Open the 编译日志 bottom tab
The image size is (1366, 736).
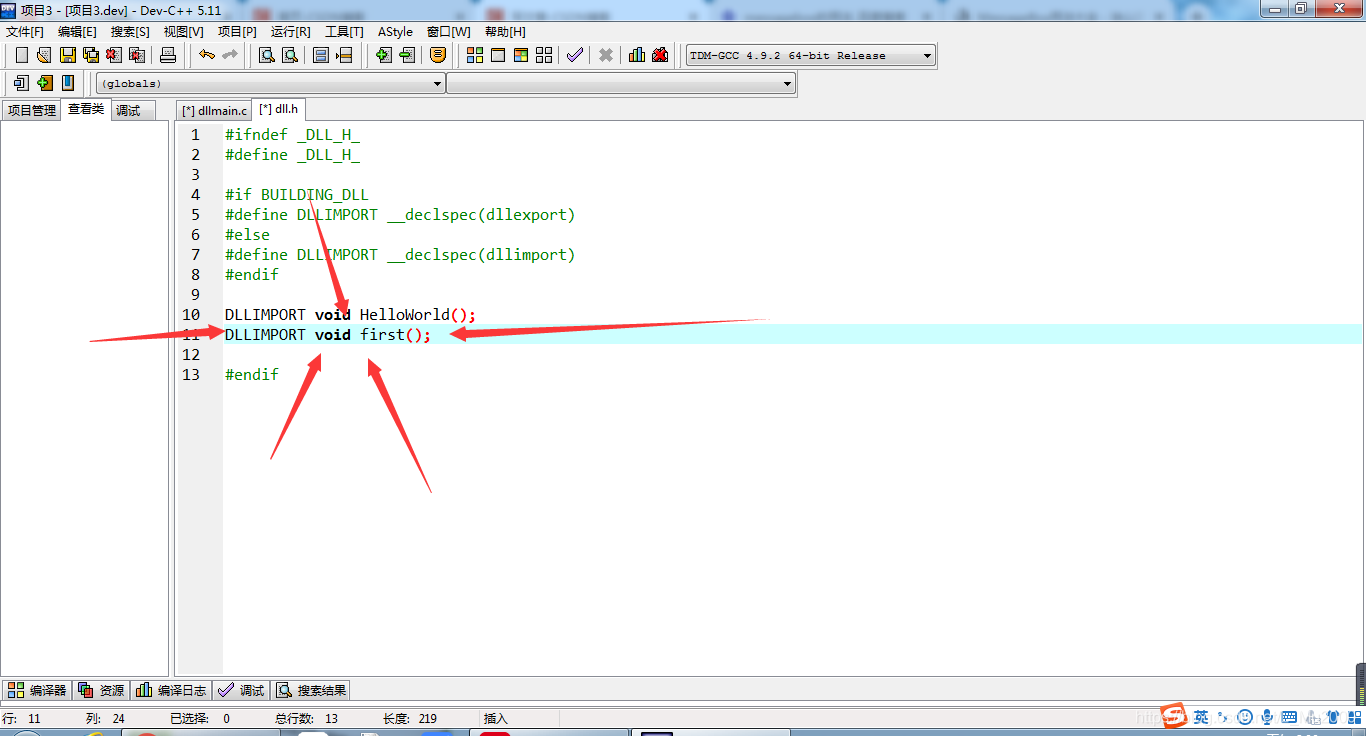click(171, 690)
